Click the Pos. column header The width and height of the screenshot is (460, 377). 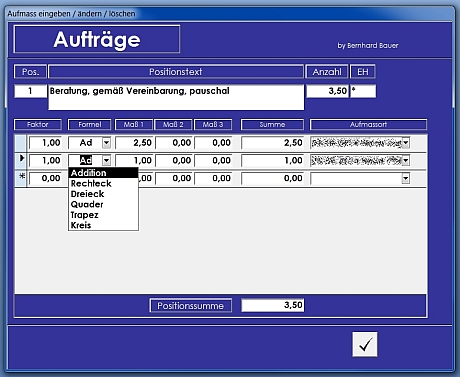(x=30, y=72)
